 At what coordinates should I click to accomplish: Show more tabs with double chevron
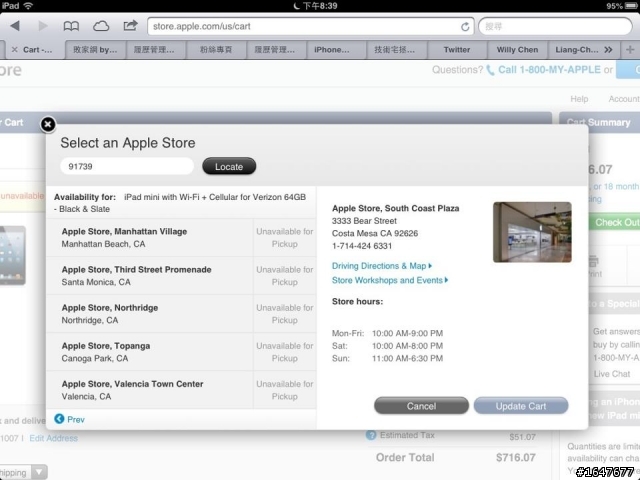click(x=608, y=50)
